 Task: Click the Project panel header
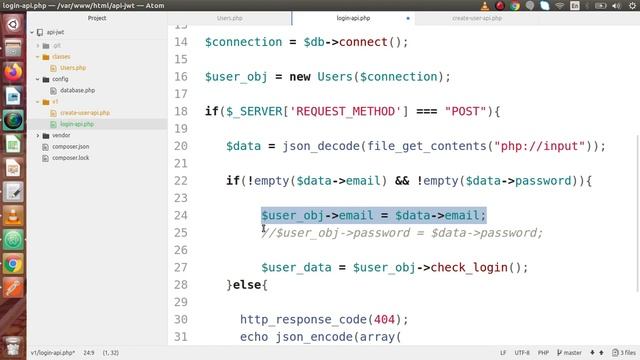tap(97, 18)
